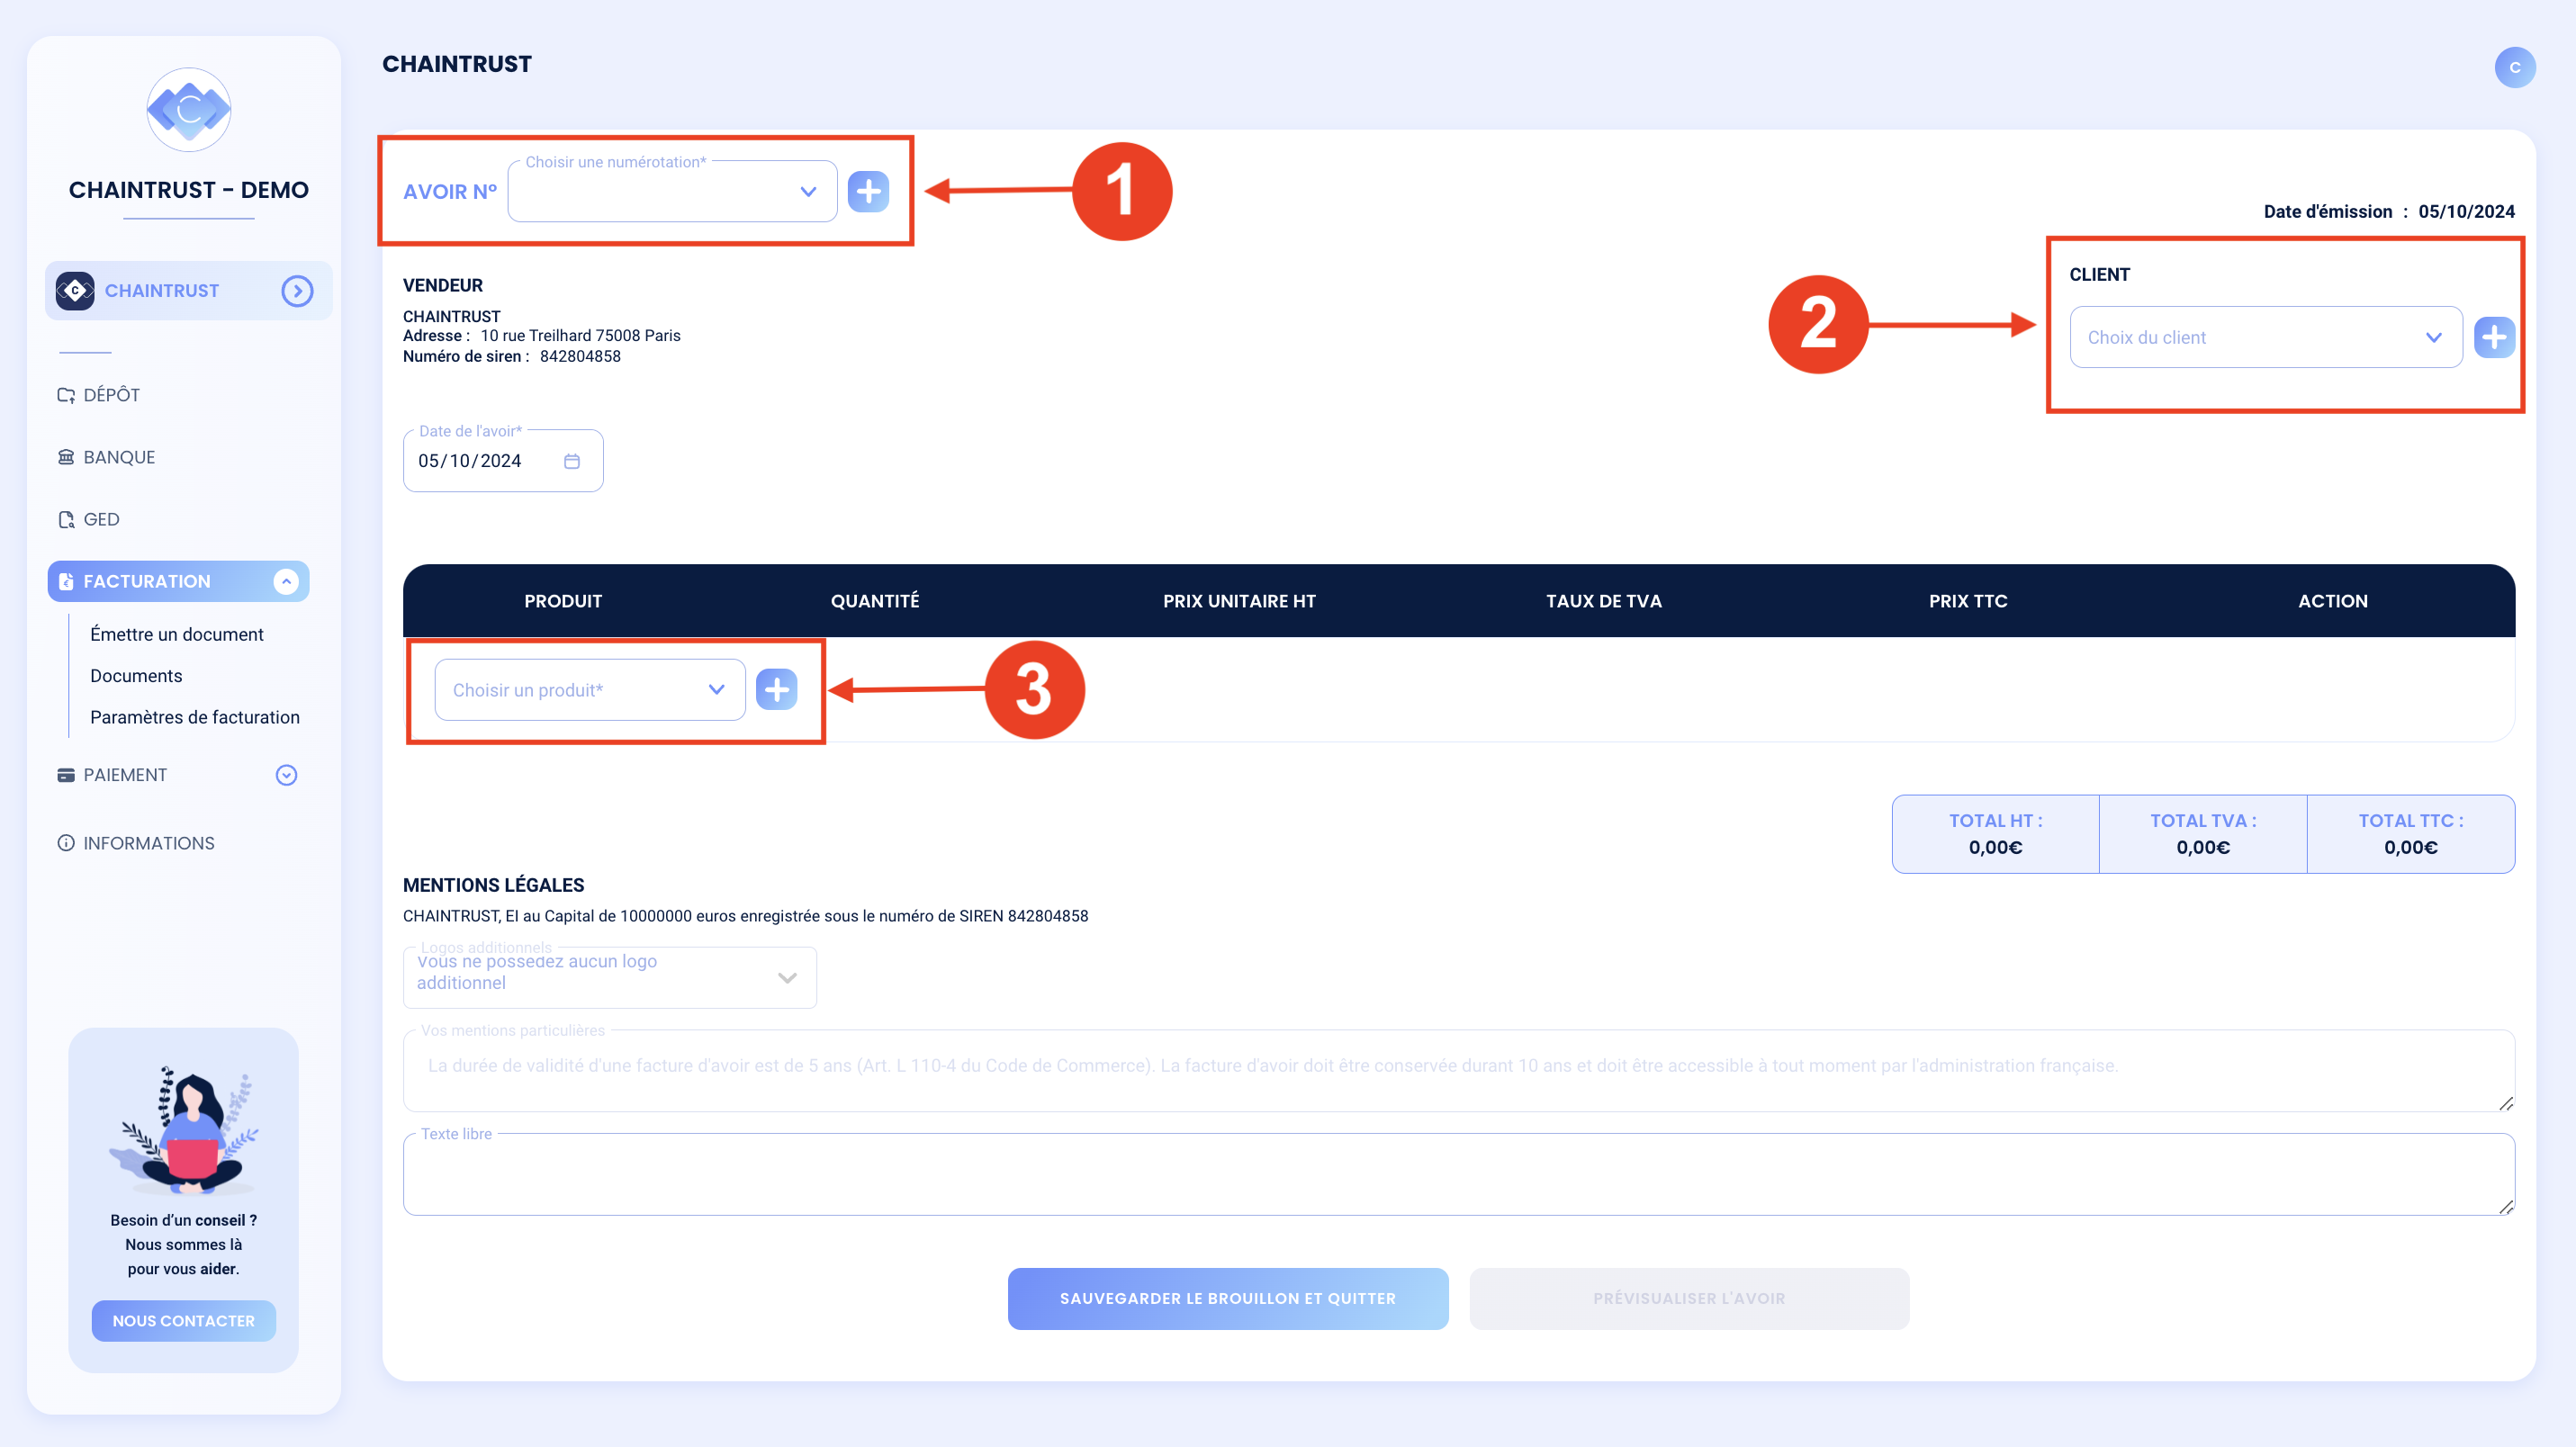This screenshot has height=1447, width=2576.
Task: Click the 'AVOIR N°' label
Action: [450, 191]
